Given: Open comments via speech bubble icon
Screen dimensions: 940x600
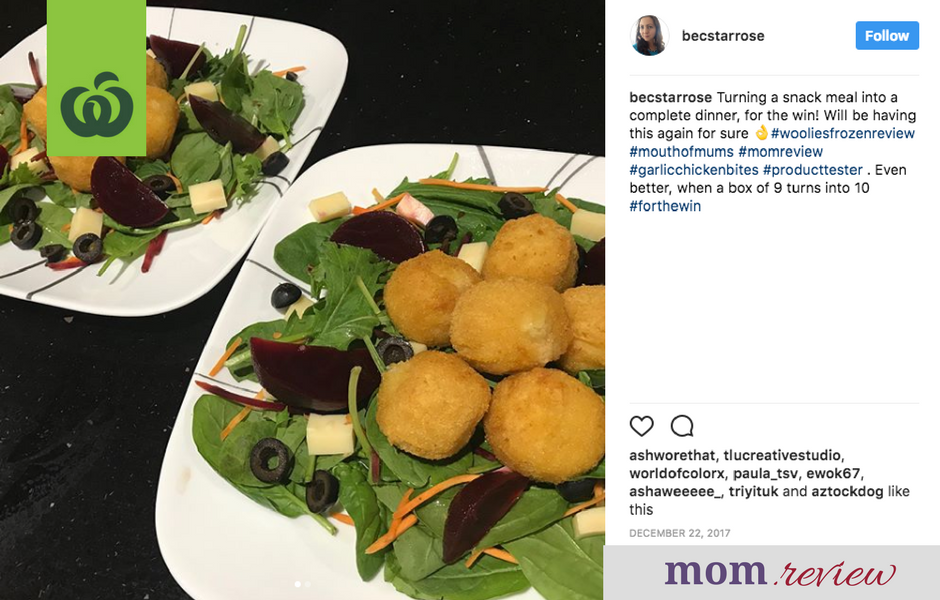Looking at the screenshot, I should click(x=682, y=426).
